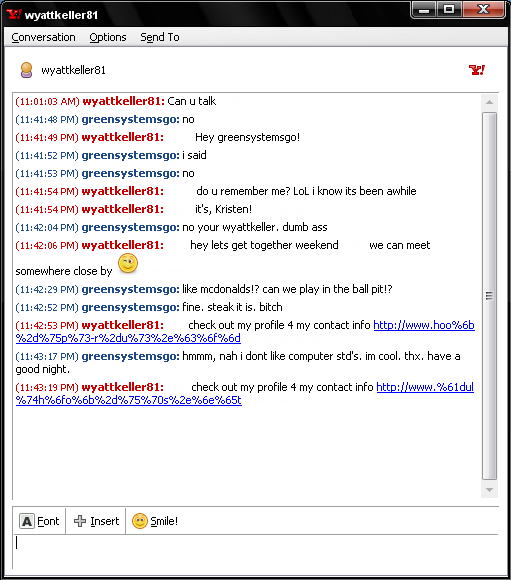Image resolution: width=511 pixels, height=580 pixels.
Task: Minimize the chat window
Action: (x=424, y=9)
